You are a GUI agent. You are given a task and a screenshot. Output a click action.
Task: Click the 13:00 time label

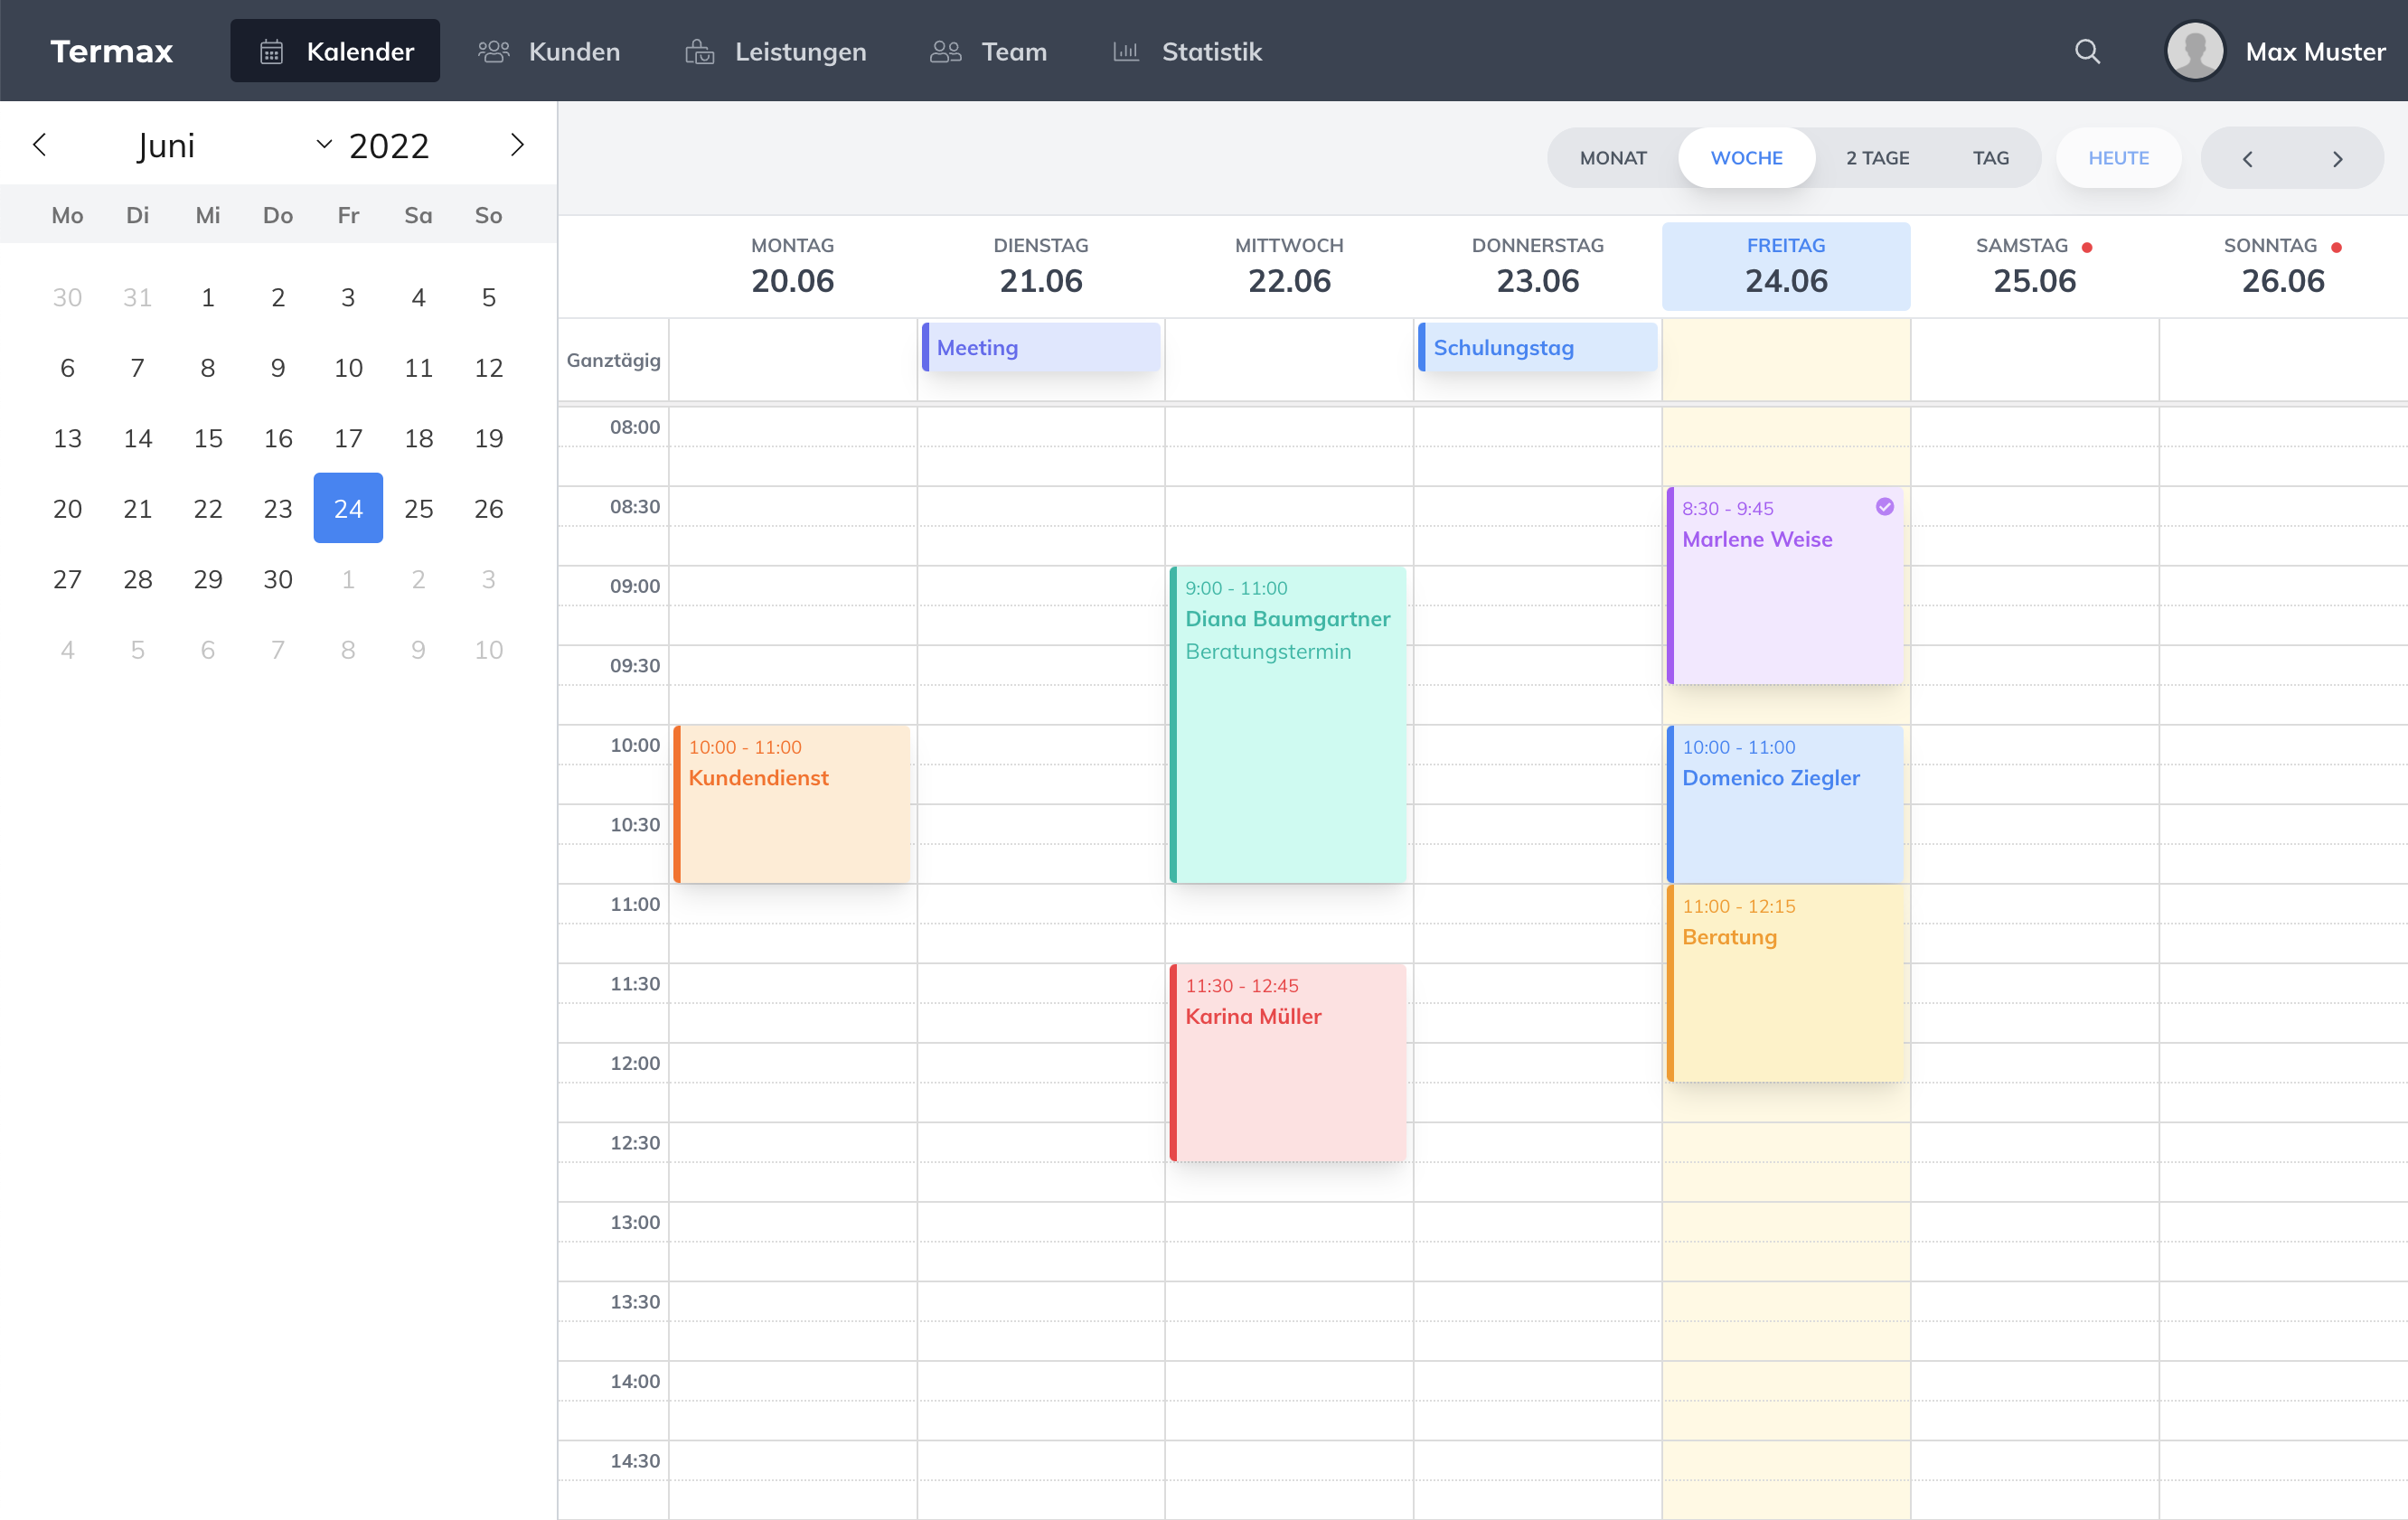[x=635, y=1222]
